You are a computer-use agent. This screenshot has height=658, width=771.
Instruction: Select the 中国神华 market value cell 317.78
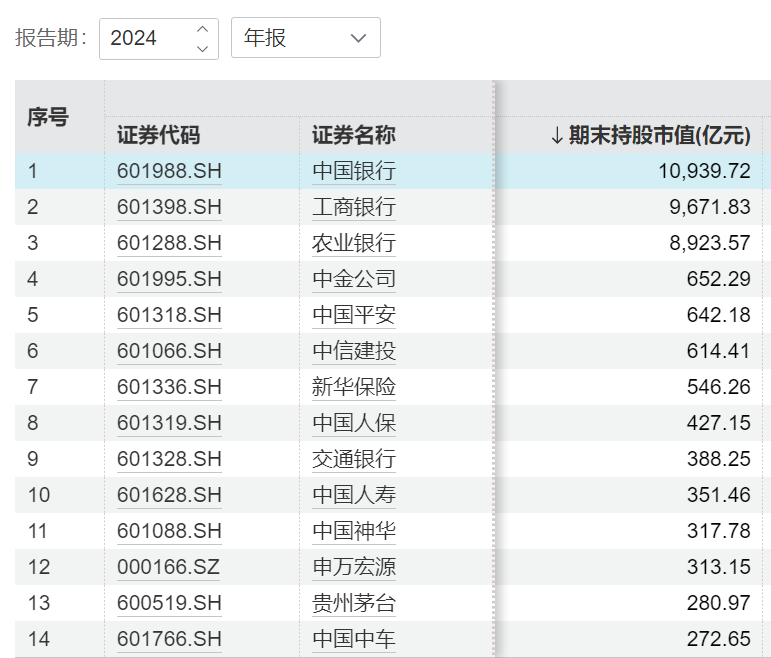click(x=718, y=531)
